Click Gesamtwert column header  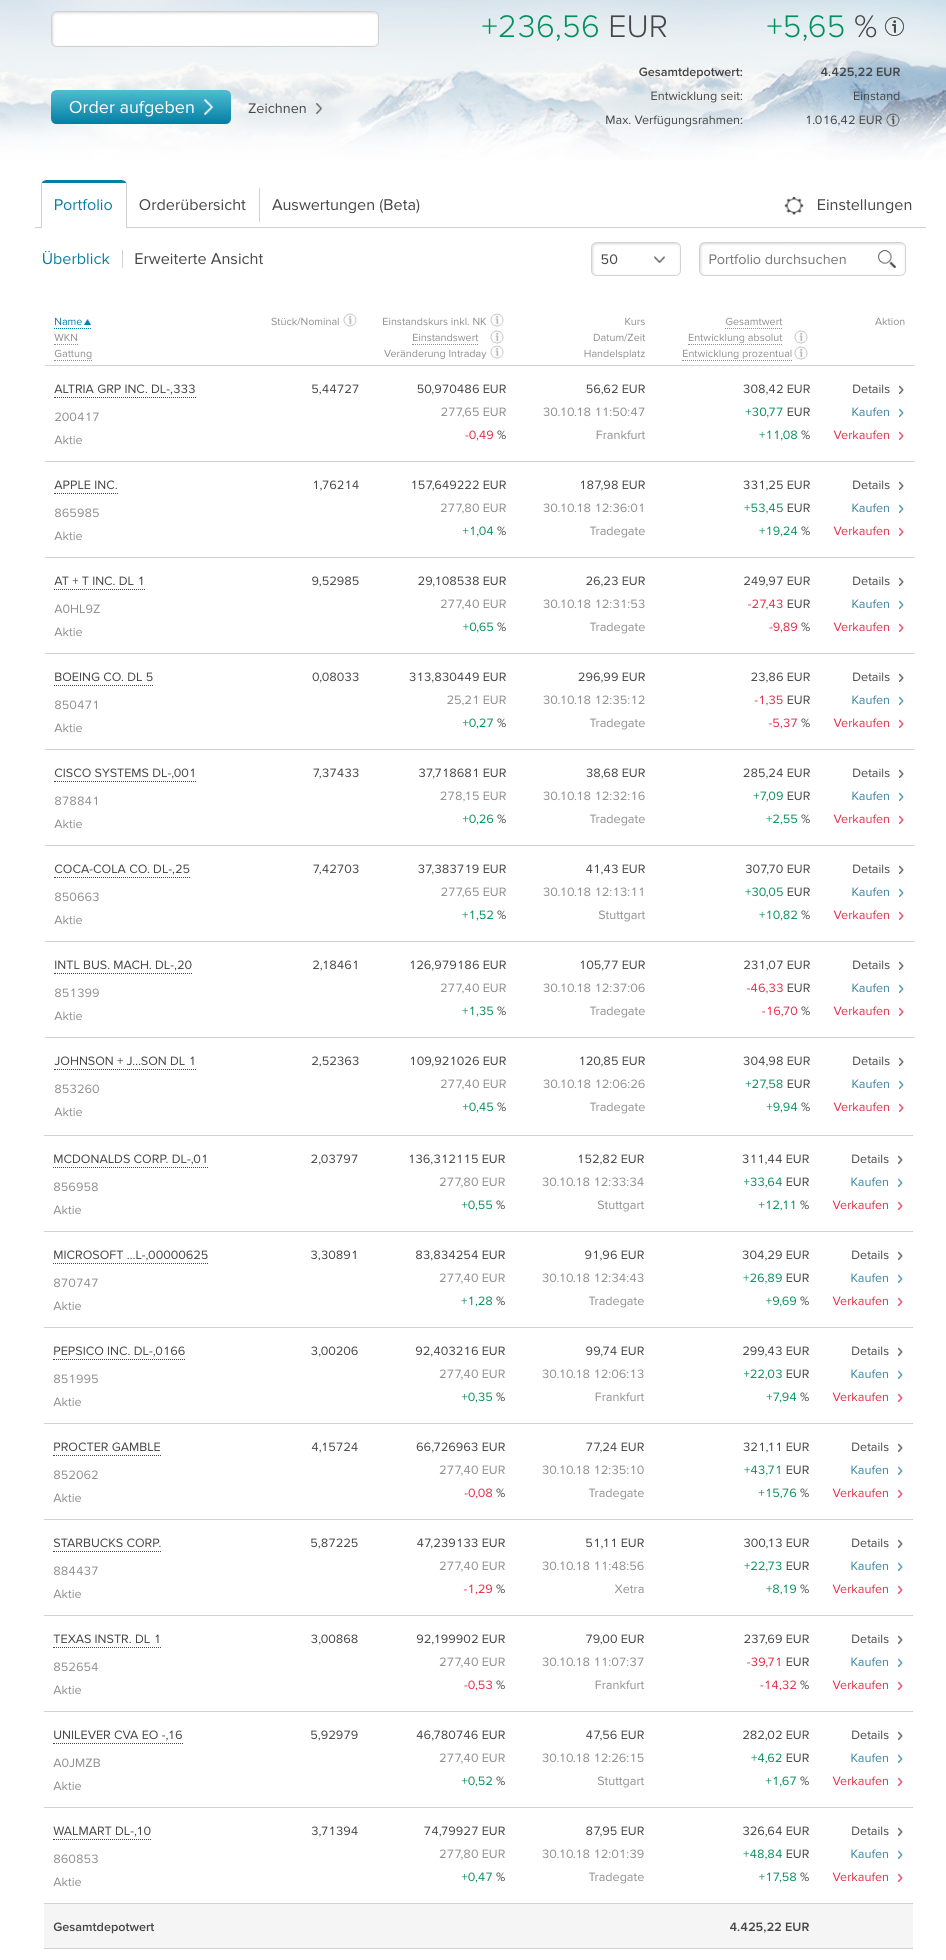click(x=754, y=321)
